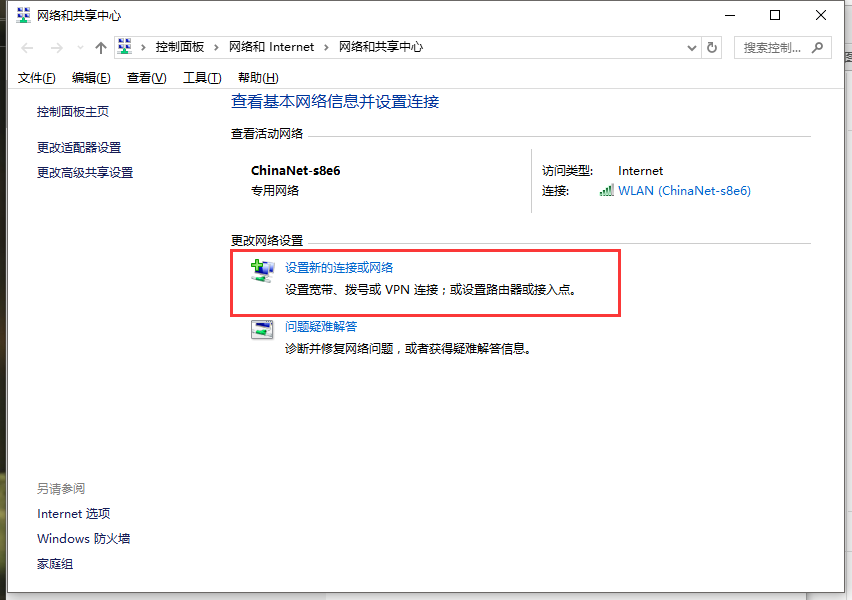Open the 查看(V) menu

click(147, 78)
